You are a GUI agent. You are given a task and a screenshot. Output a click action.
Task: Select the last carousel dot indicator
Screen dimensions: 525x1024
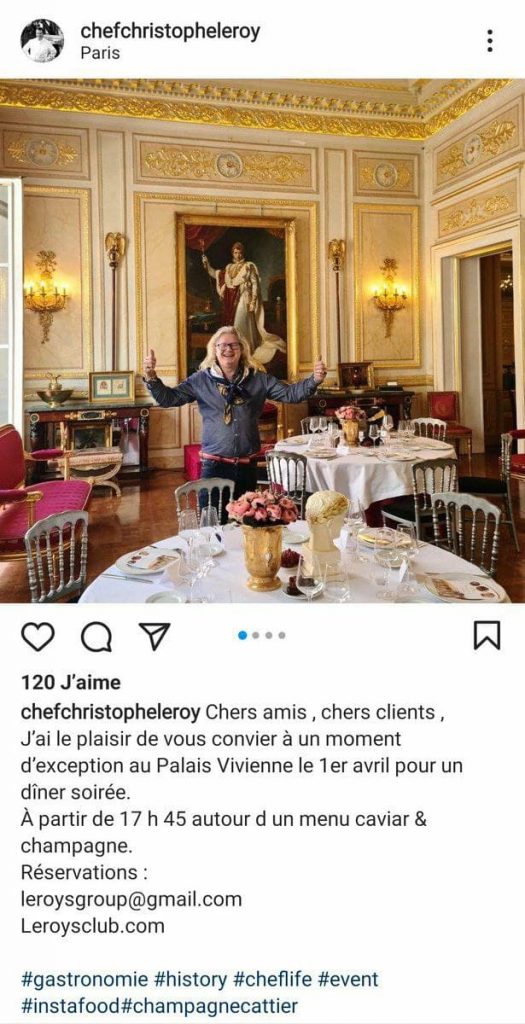click(282, 635)
